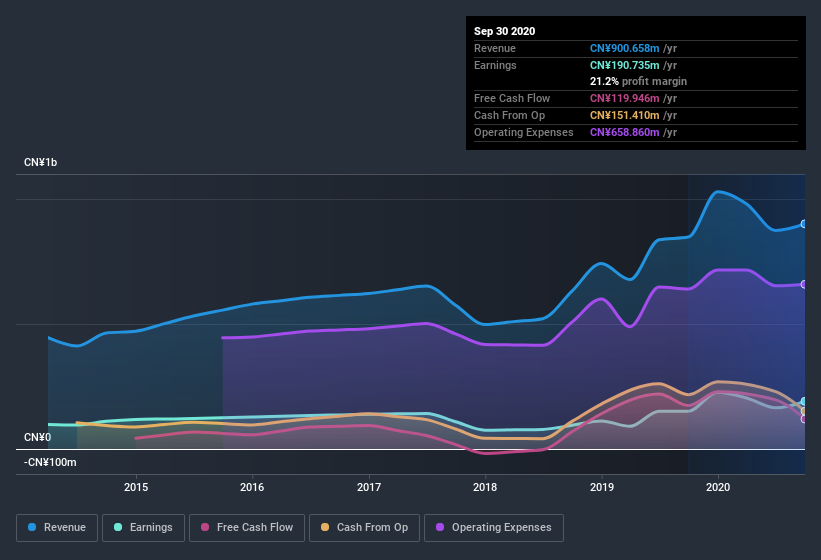Select the 2017 x-axis label

pyautogui.click(x=369, y=487)
